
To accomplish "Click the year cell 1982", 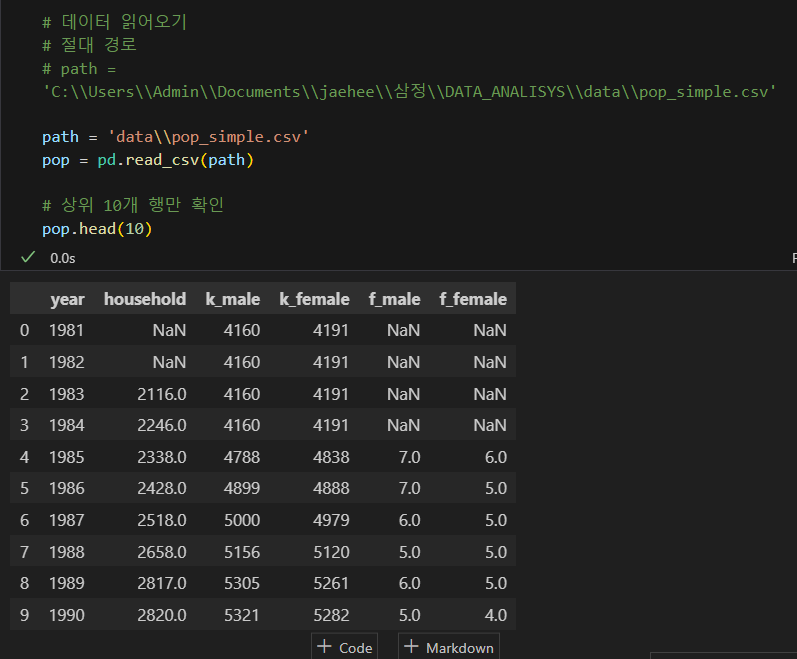I will pyautogui.click(x=67, y=362).
